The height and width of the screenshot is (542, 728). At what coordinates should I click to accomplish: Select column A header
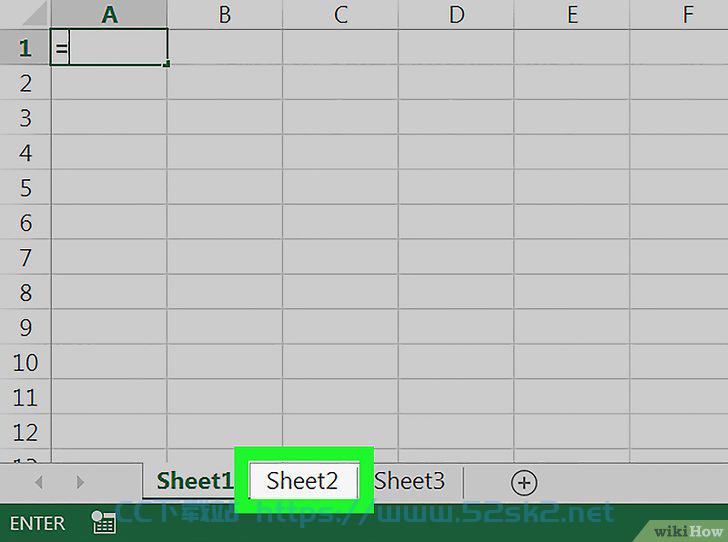(109, 14)
